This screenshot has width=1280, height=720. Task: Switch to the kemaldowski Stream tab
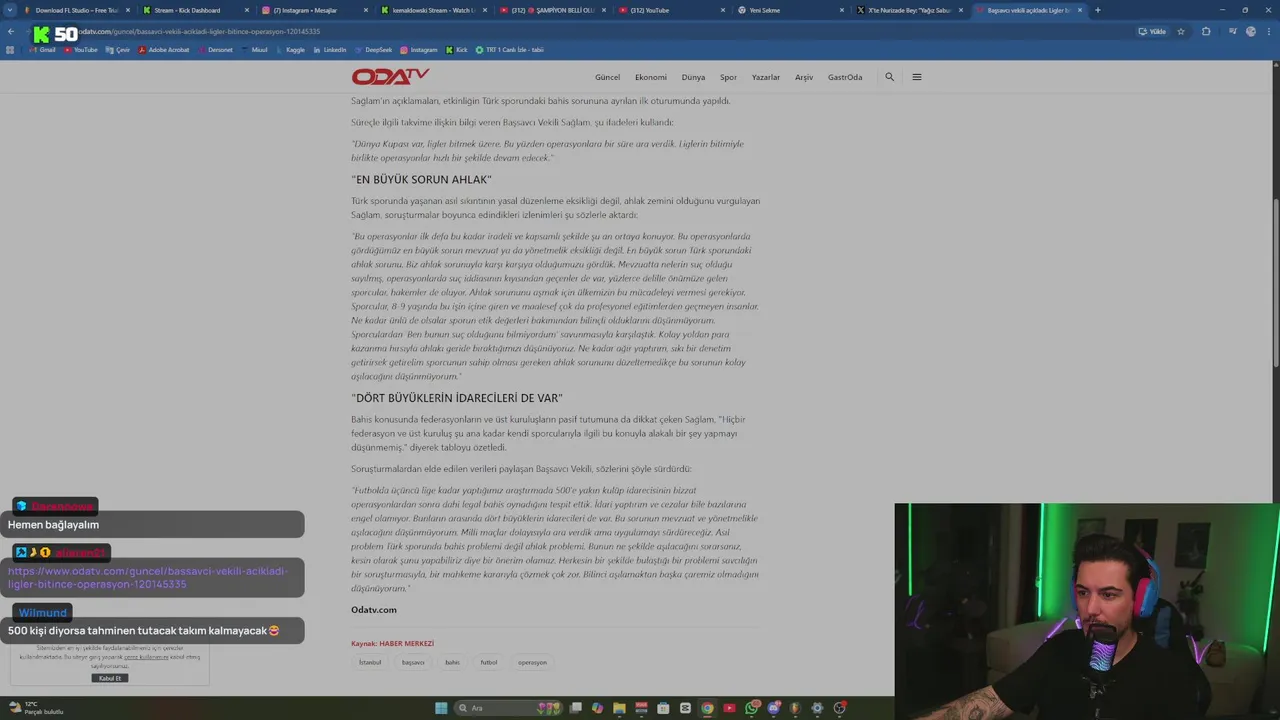(x=434, y=10)
